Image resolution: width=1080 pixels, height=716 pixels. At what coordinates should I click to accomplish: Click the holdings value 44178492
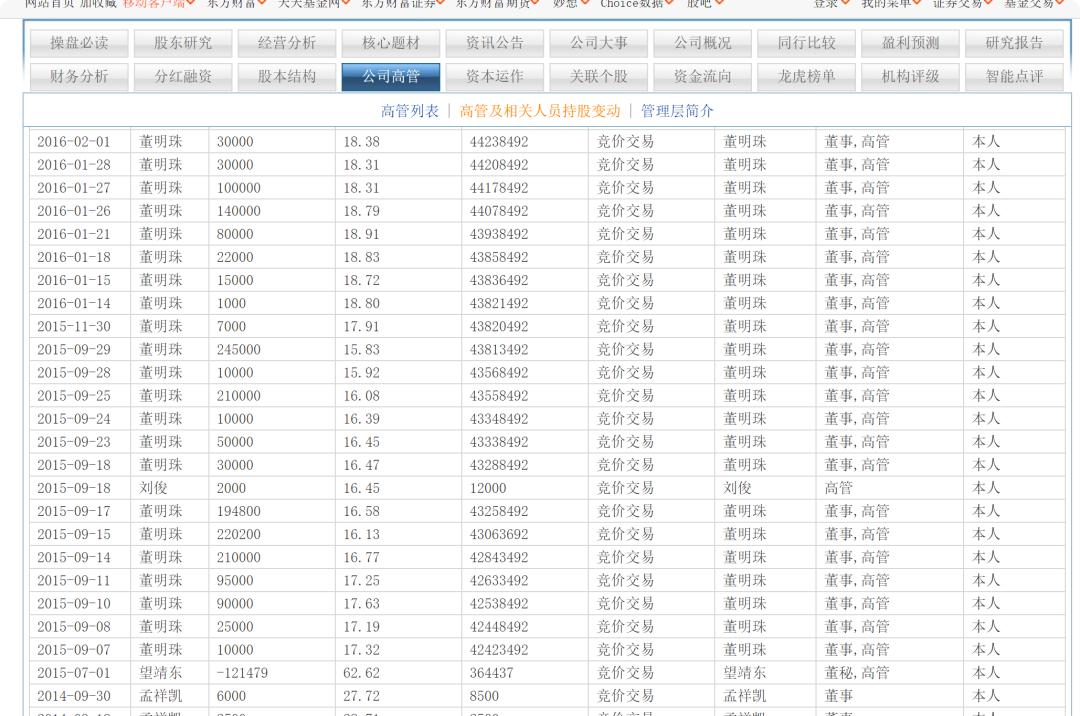coord(499,188)
